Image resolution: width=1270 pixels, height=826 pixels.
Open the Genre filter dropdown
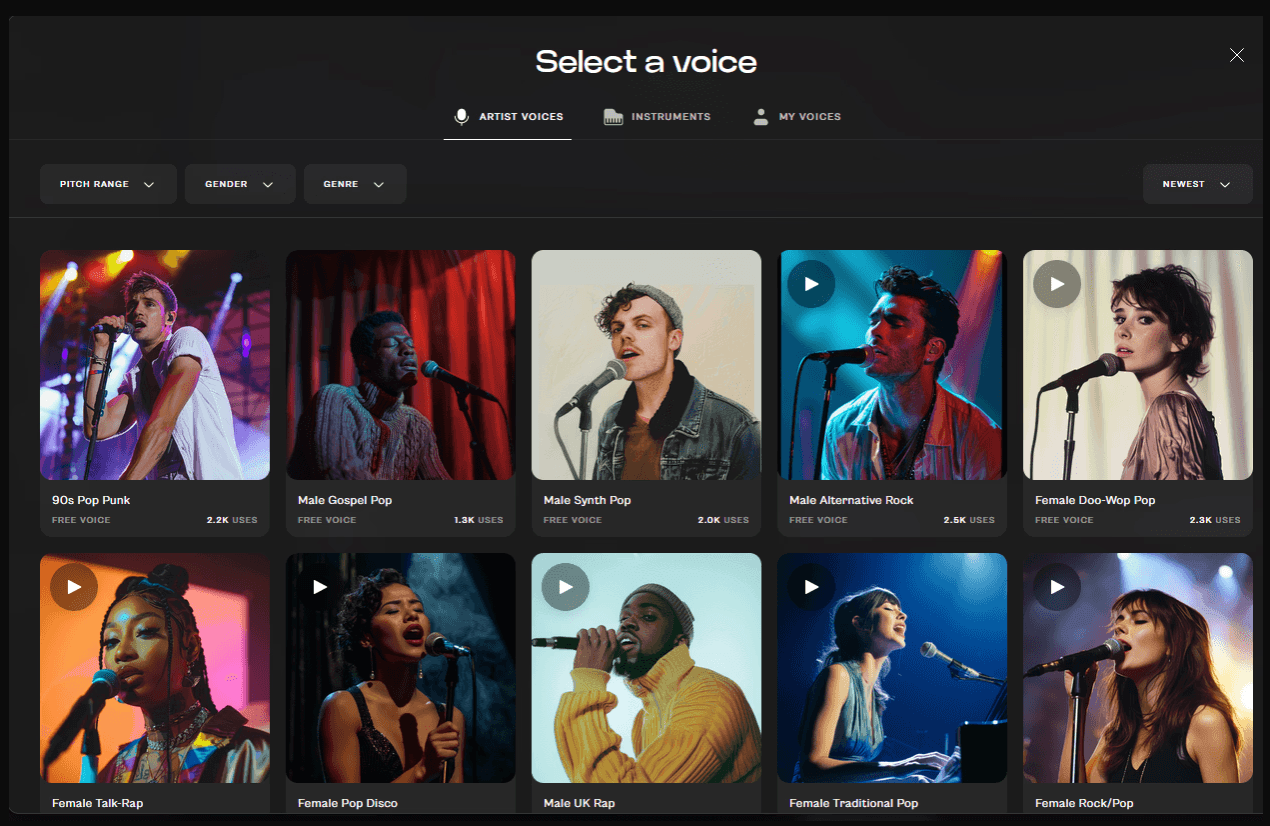(x=355, y=184)
